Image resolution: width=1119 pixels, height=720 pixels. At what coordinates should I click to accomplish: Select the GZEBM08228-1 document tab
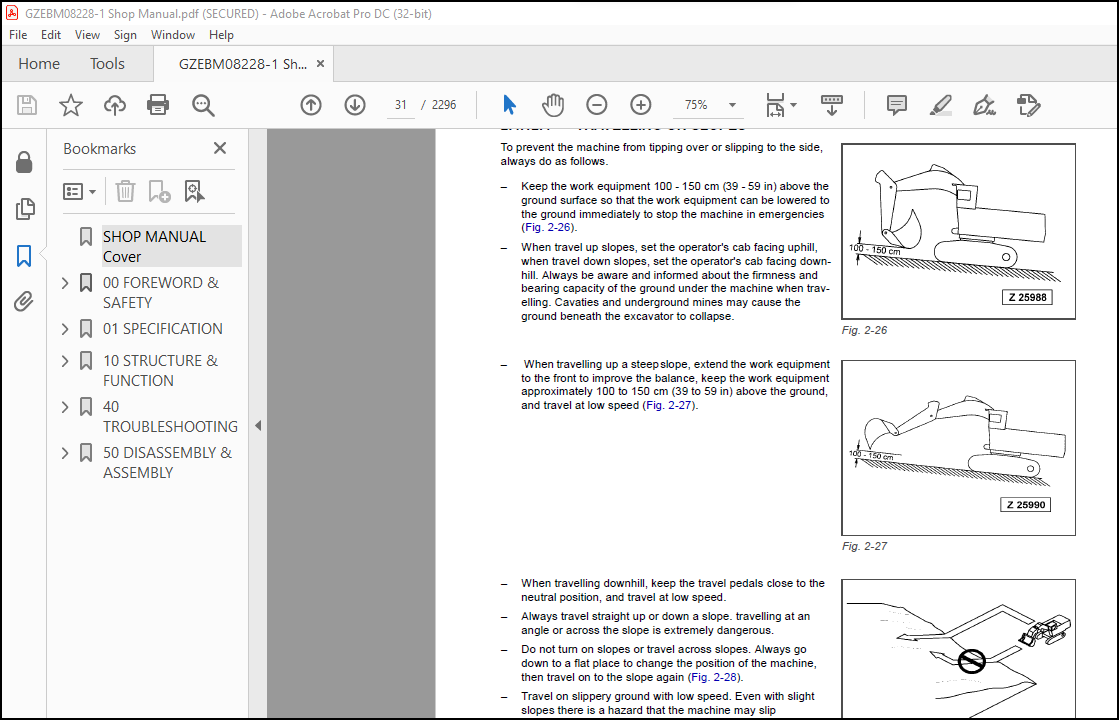243,64
